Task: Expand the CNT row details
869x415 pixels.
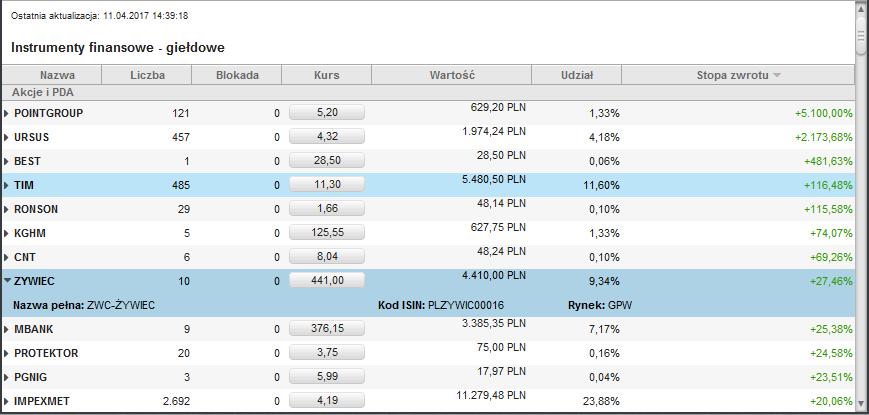Action: tap(7, 257)
